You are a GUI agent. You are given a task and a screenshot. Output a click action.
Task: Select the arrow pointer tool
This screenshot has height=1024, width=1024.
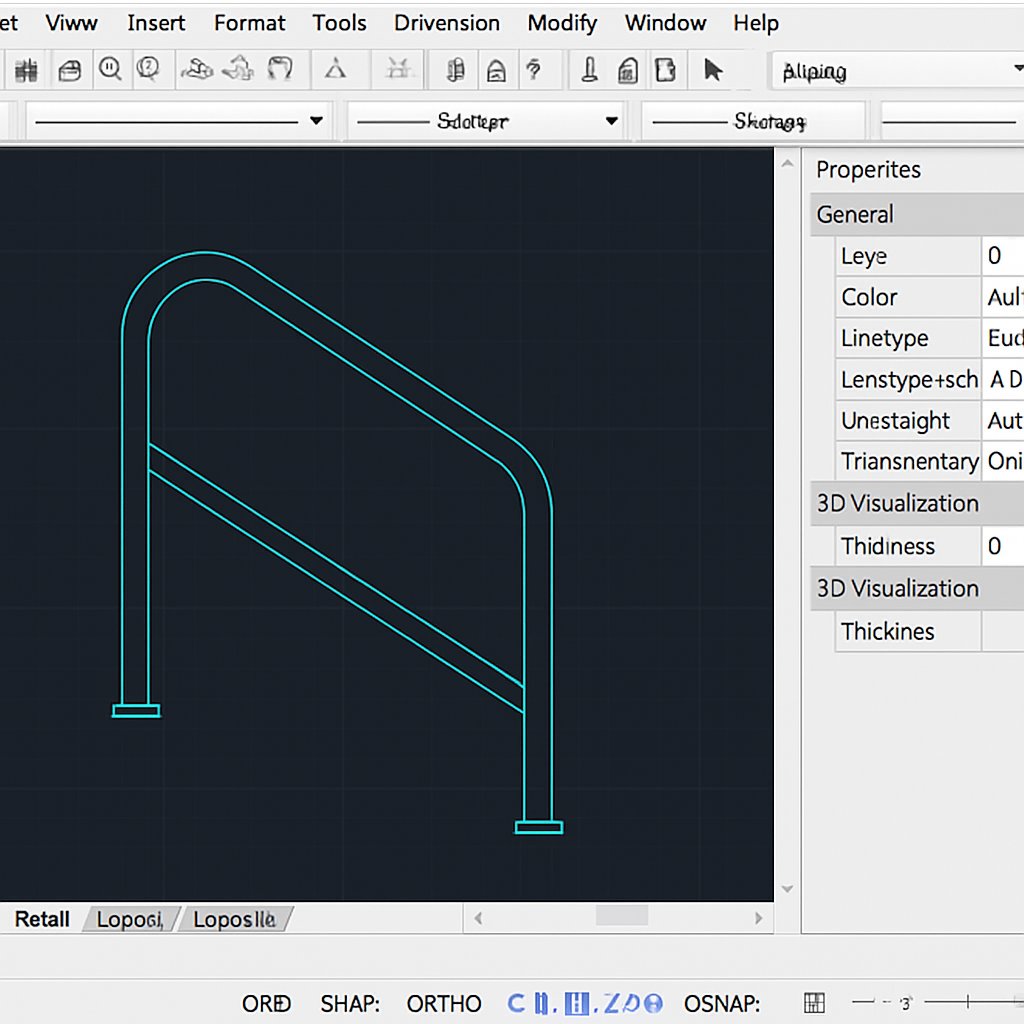712,70
